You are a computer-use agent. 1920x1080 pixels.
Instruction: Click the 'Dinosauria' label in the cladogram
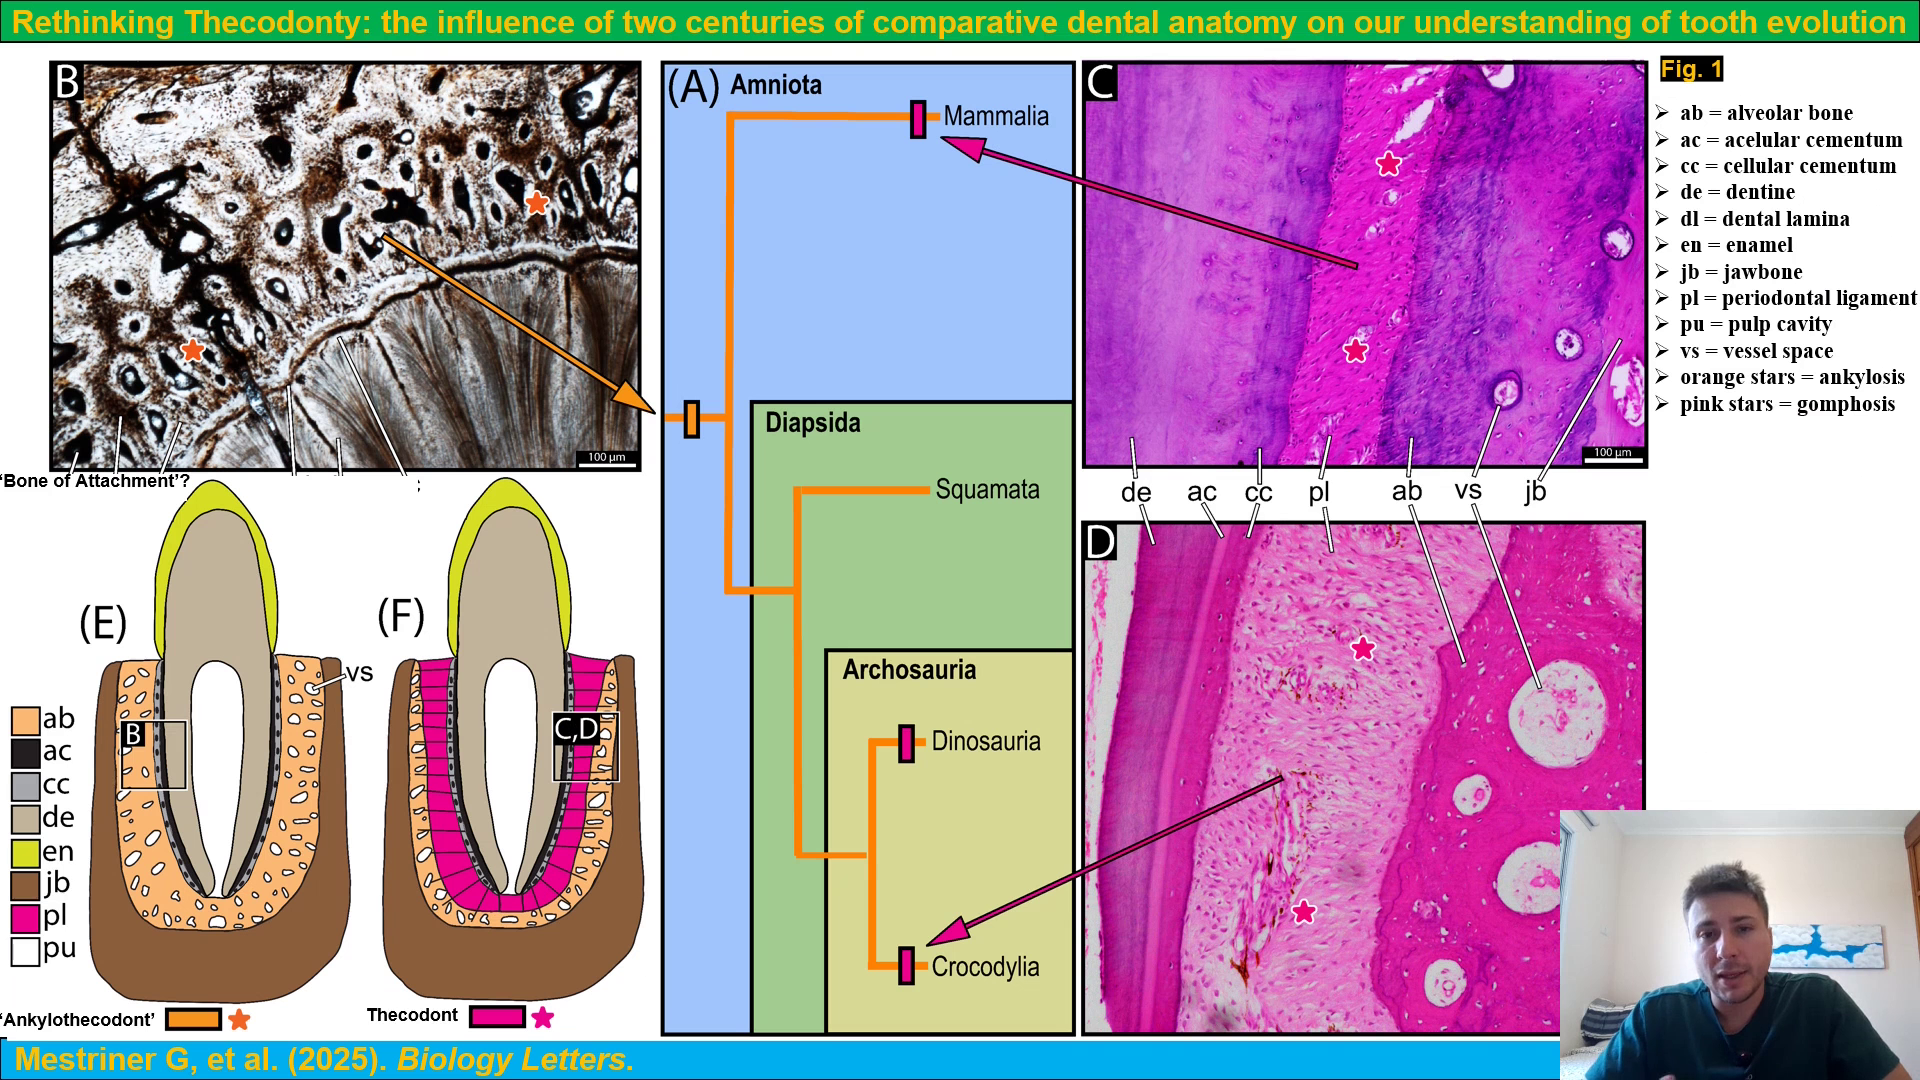(x=986, y=742)
